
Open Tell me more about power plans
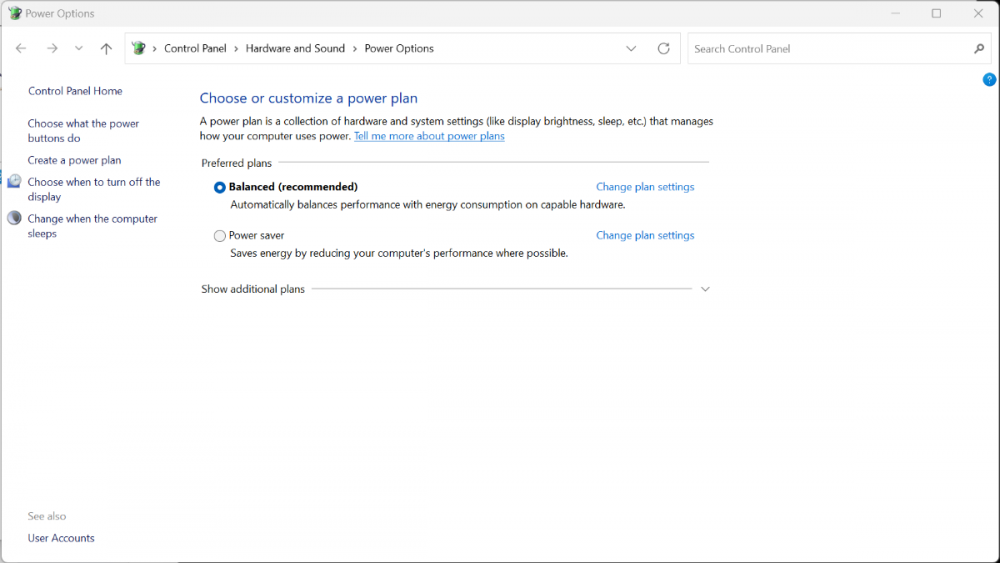click(x=429, y=136)
